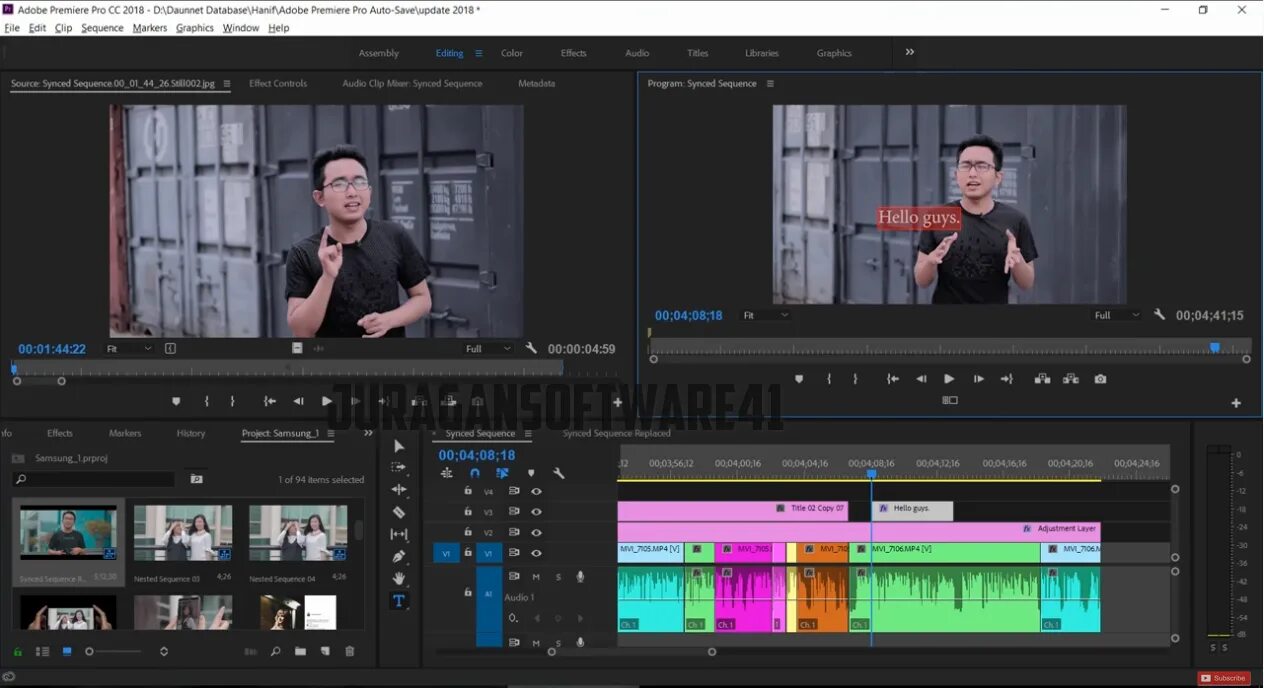Click Export Frame camera icon in Program monitor

click(1100, 379)
